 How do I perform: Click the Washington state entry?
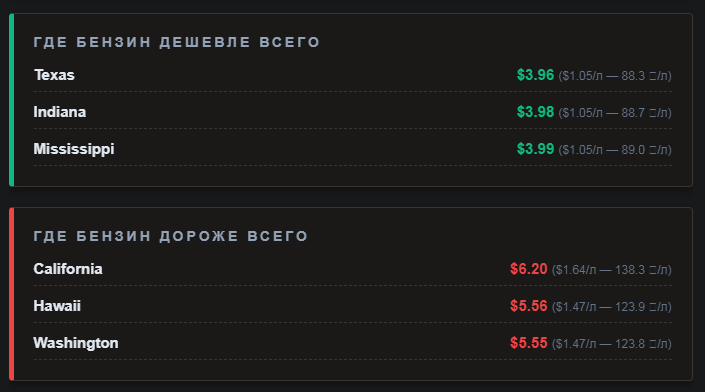pyautogui.click(x=76, y=343)
